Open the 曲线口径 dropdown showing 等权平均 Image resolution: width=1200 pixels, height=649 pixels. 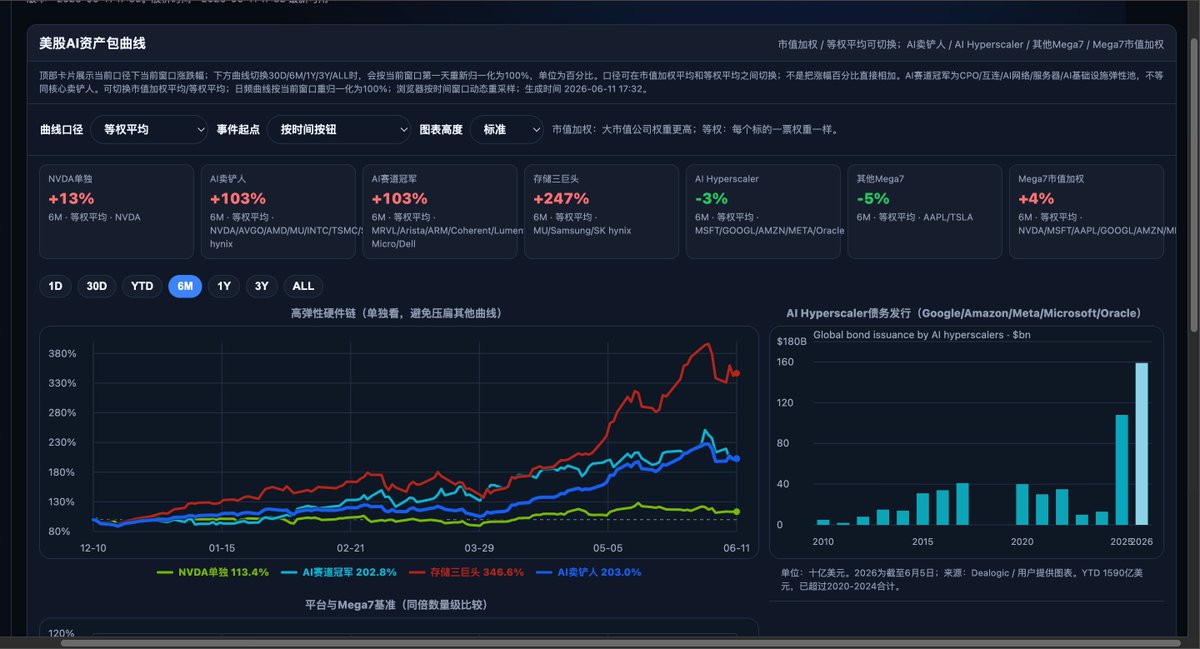coord(149,129)
